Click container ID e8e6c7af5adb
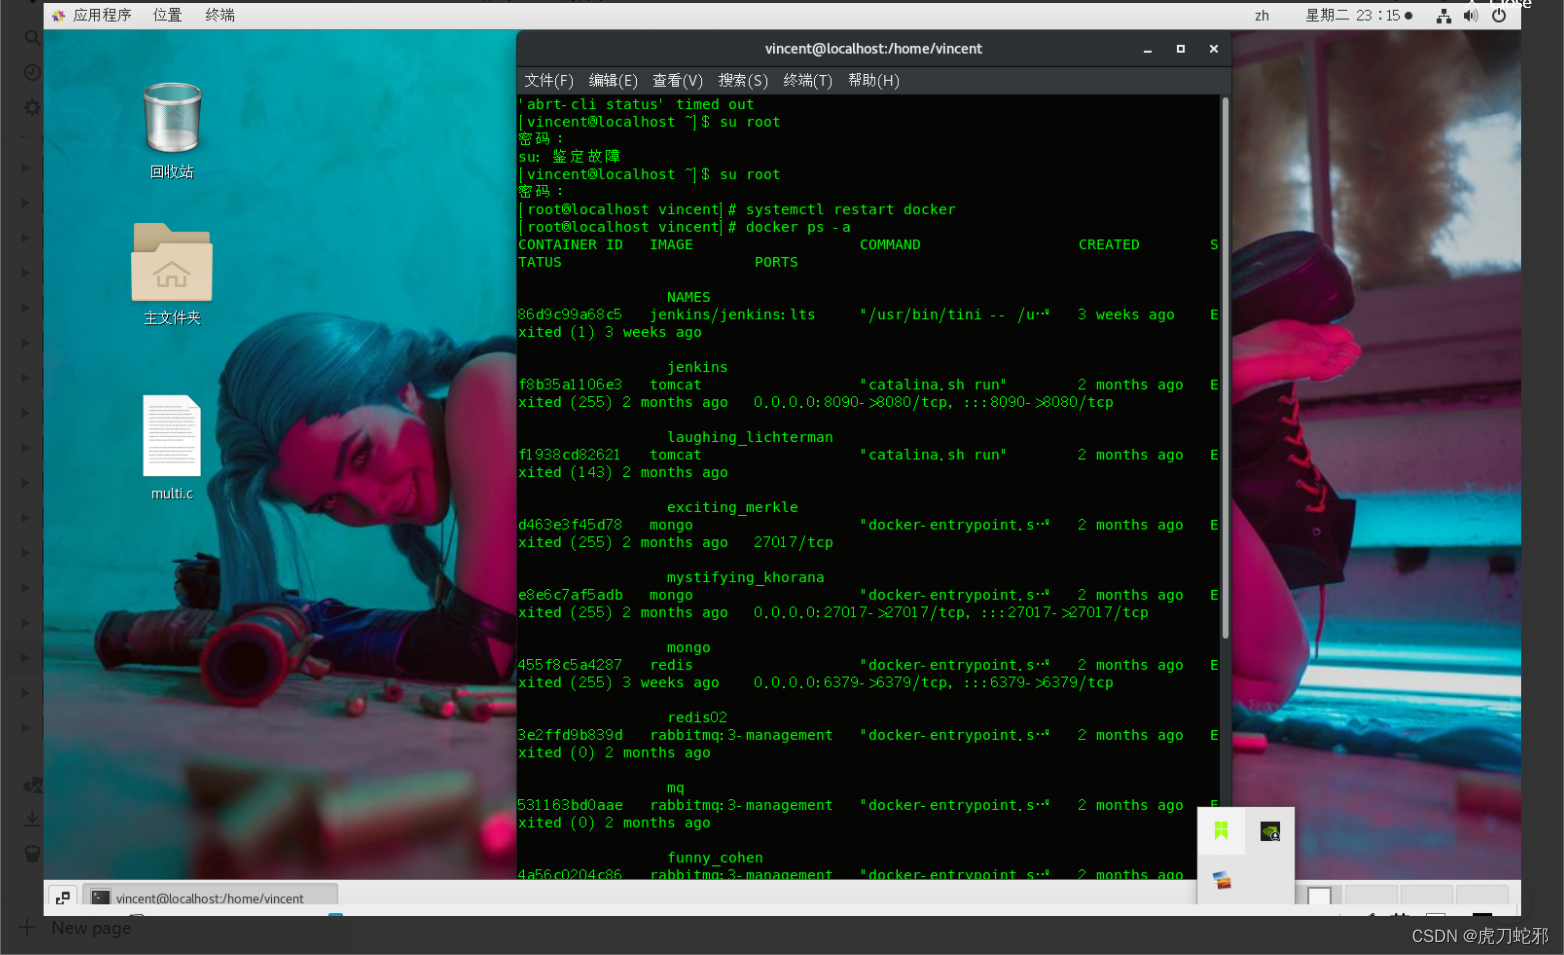Screen dimensions: 1564x955 coord(570,594)
